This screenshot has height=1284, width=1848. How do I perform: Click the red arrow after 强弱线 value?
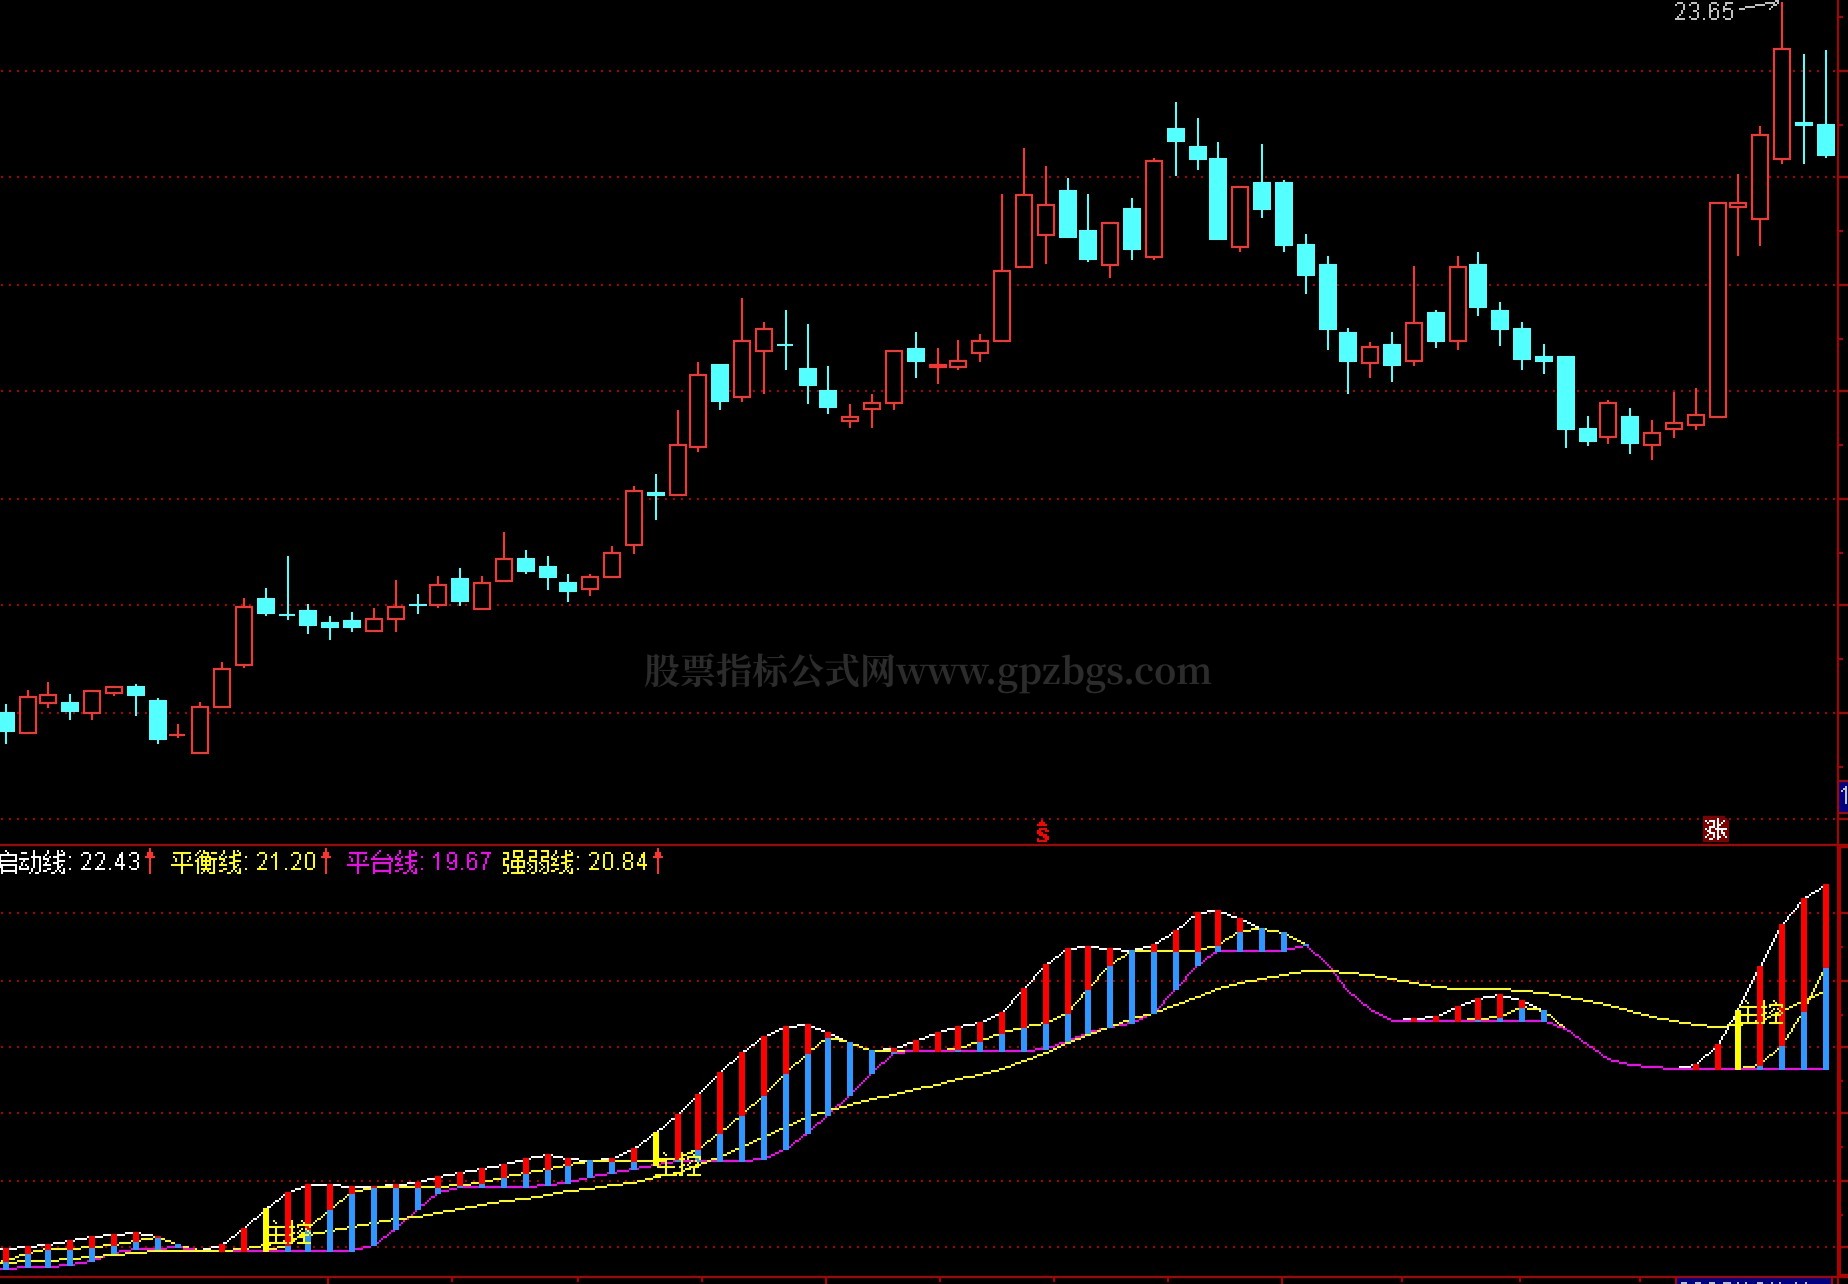658,861
